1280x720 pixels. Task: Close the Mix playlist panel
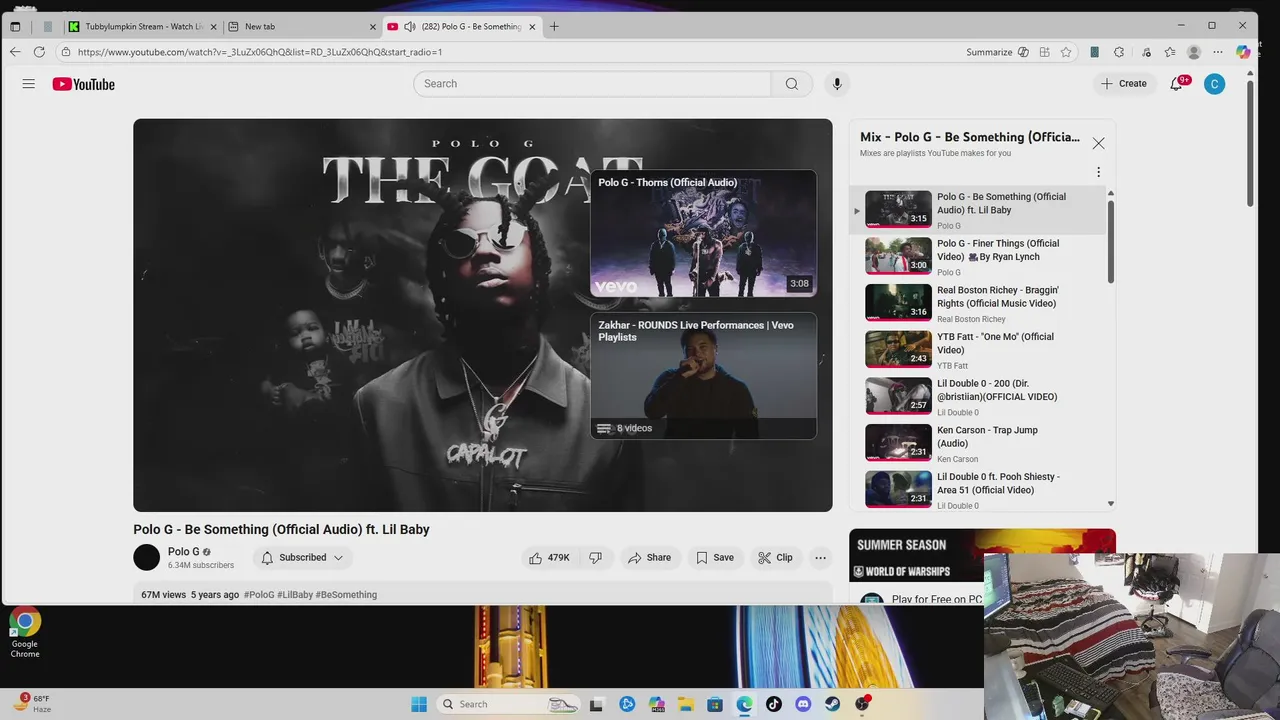(x=1098, y=143)
